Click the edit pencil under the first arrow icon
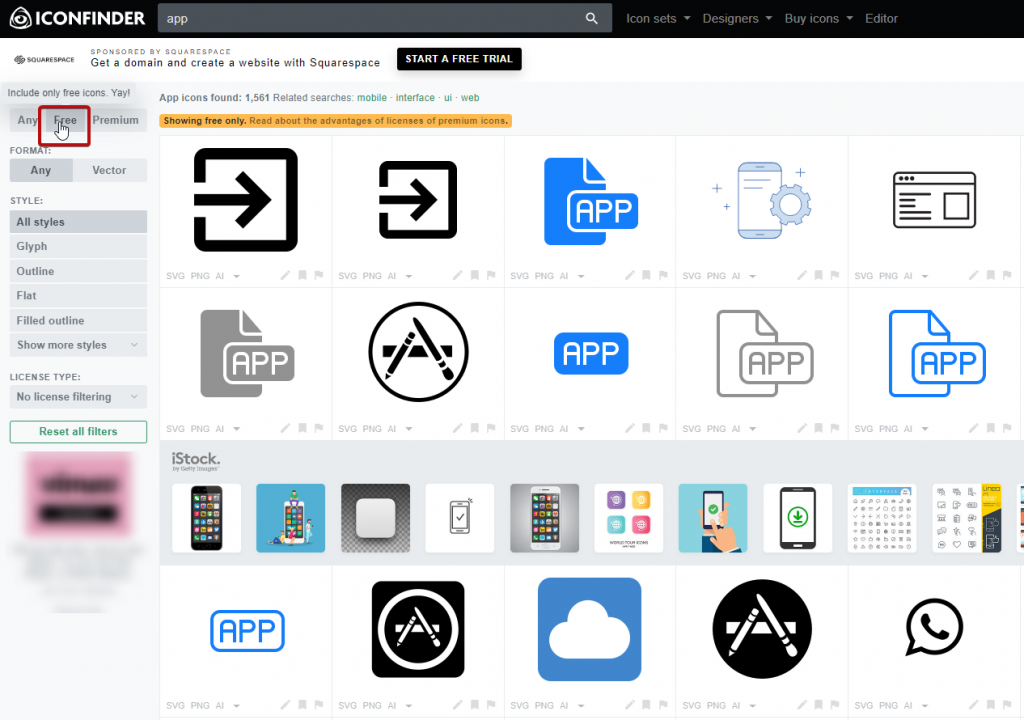Screen dimensions: 1024x720 pyautogui.click(x=285, y=275)
